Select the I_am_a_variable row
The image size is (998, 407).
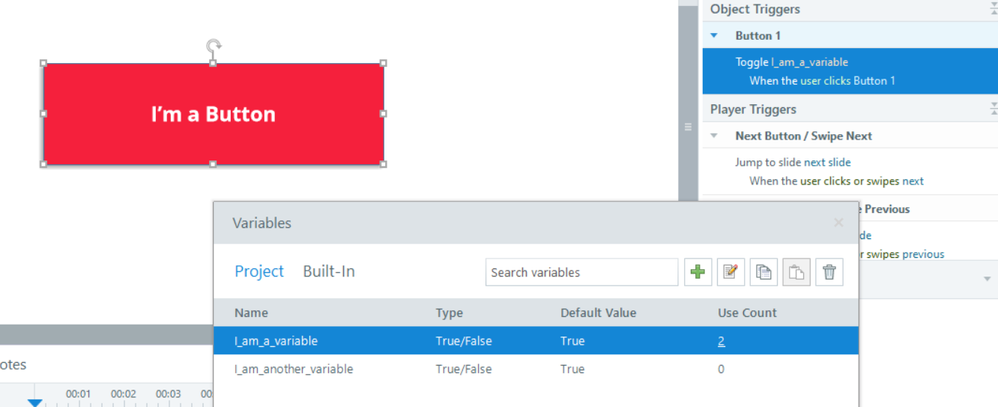536,341
